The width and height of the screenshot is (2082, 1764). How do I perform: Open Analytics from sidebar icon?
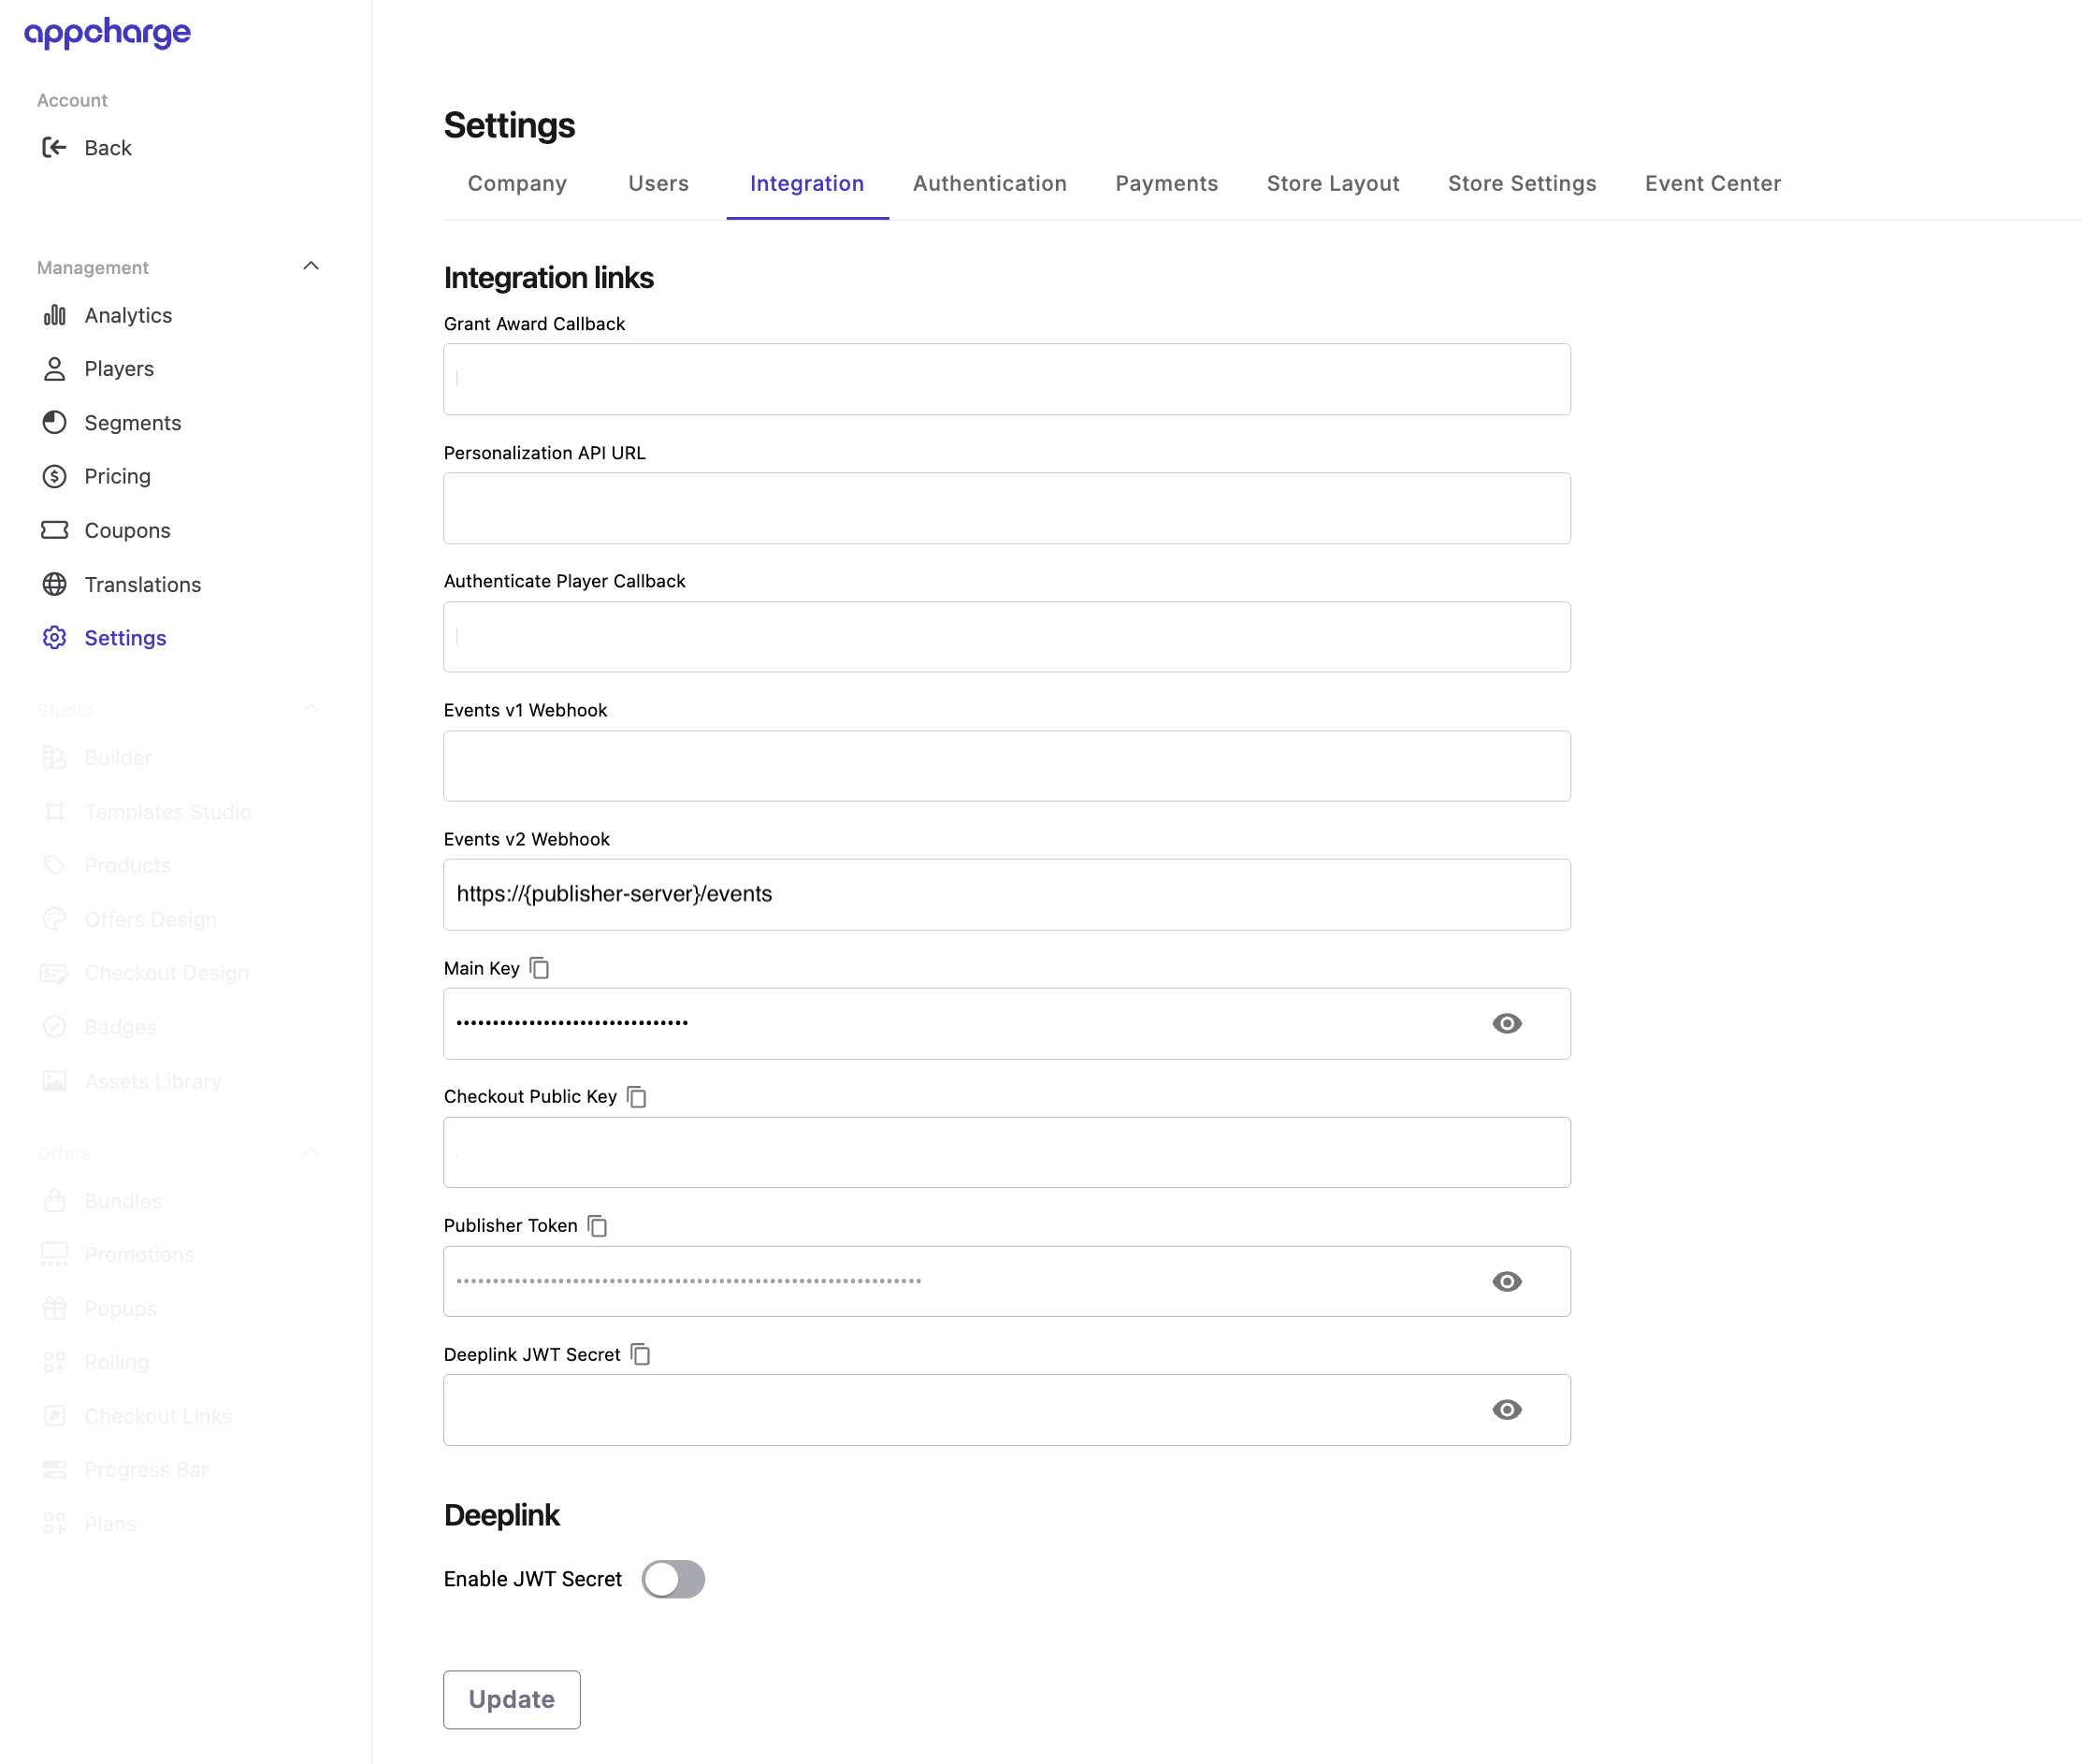(x=54, y=316)
